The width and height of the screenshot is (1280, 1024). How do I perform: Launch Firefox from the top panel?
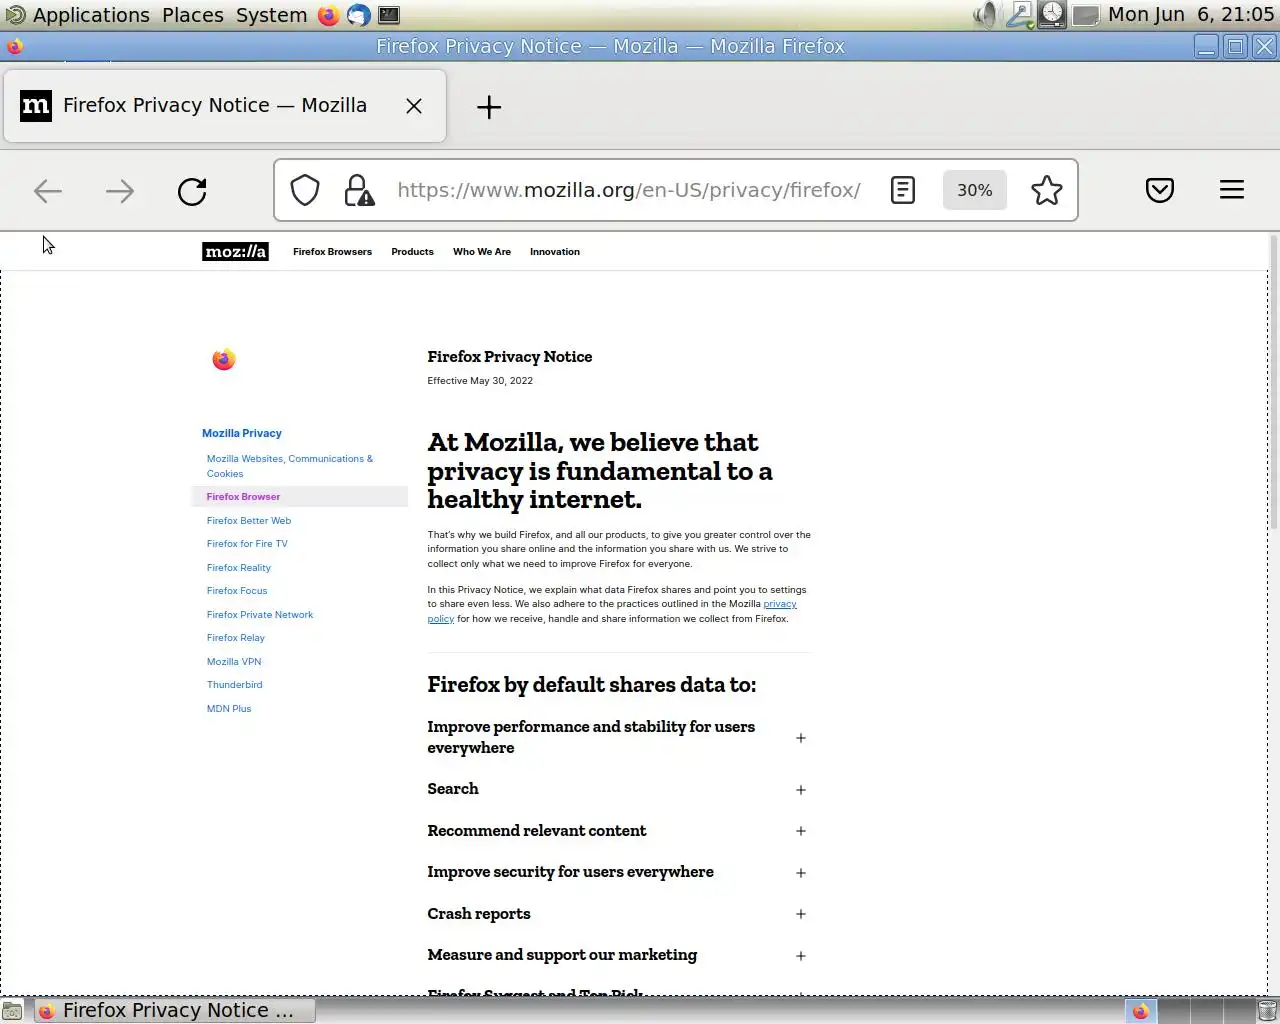pos(328,15)
